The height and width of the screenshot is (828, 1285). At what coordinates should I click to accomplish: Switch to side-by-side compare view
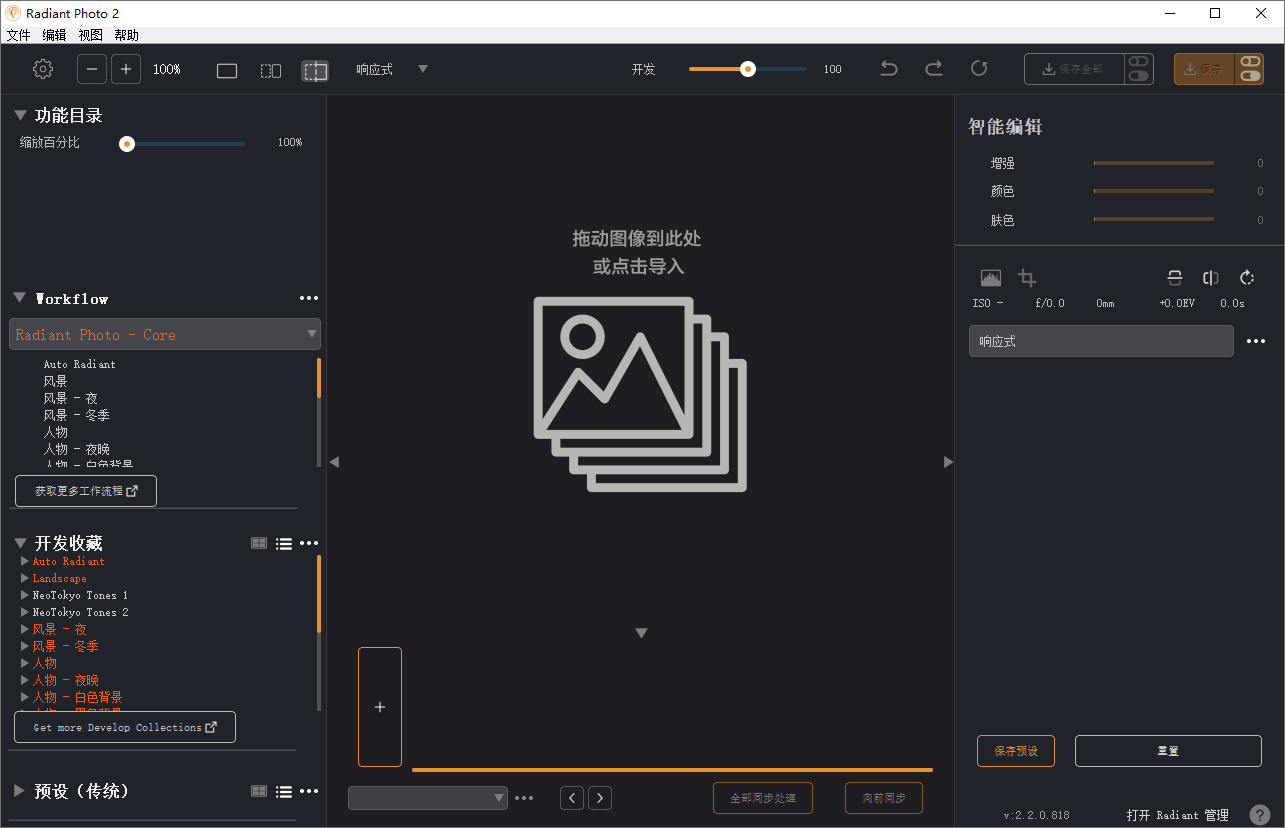(x=271, y=71)
